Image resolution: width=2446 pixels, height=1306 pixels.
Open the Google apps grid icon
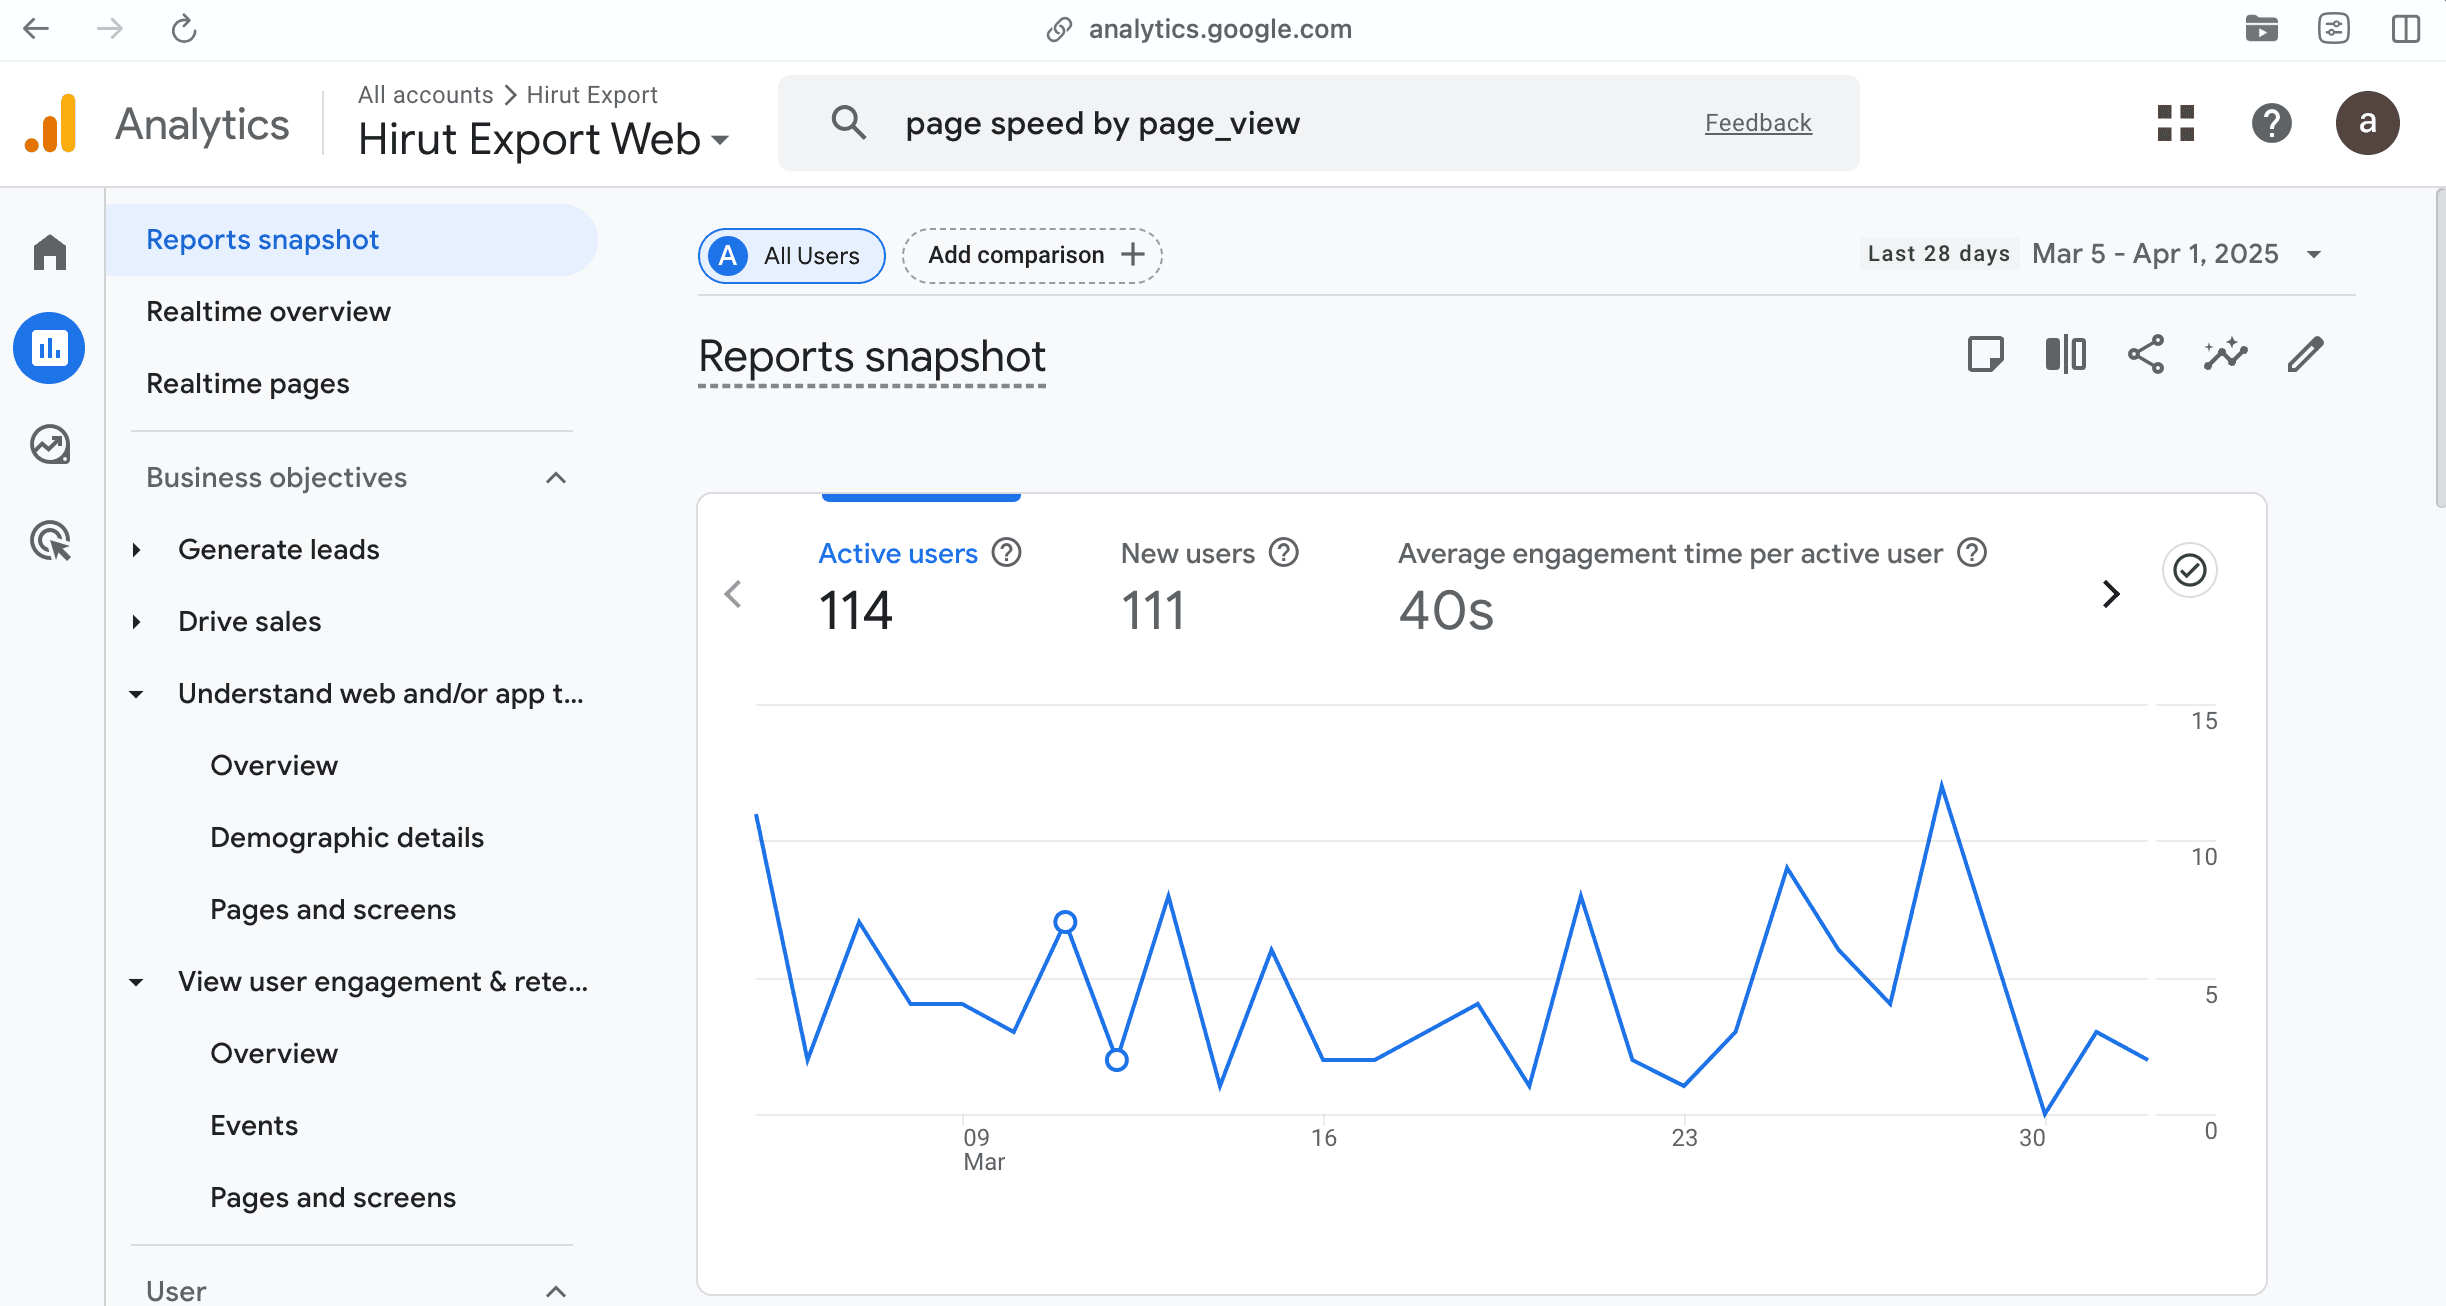coord(2176,123)
